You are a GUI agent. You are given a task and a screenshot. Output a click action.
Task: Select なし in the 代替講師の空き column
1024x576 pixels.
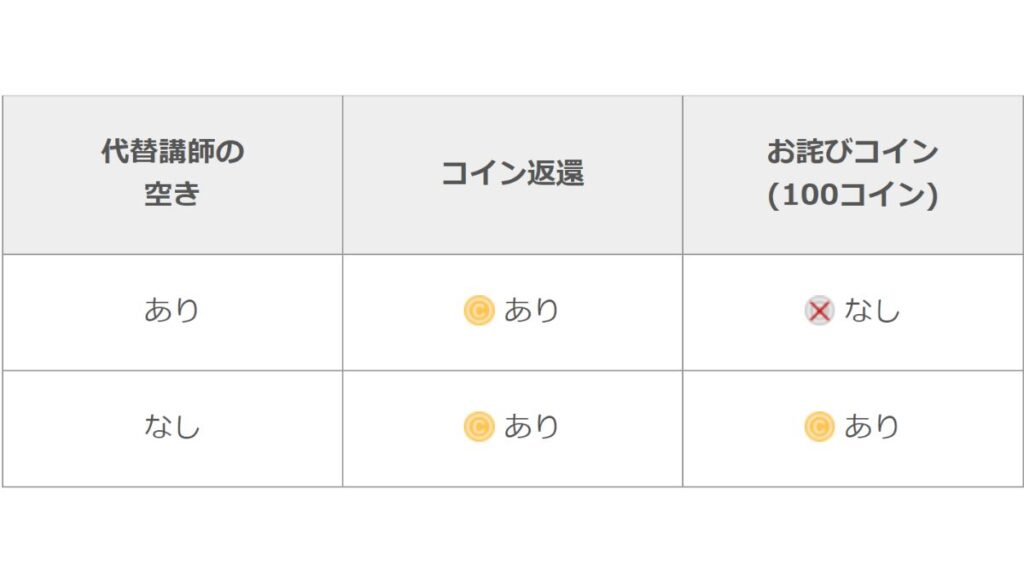[x=172, y=426]
